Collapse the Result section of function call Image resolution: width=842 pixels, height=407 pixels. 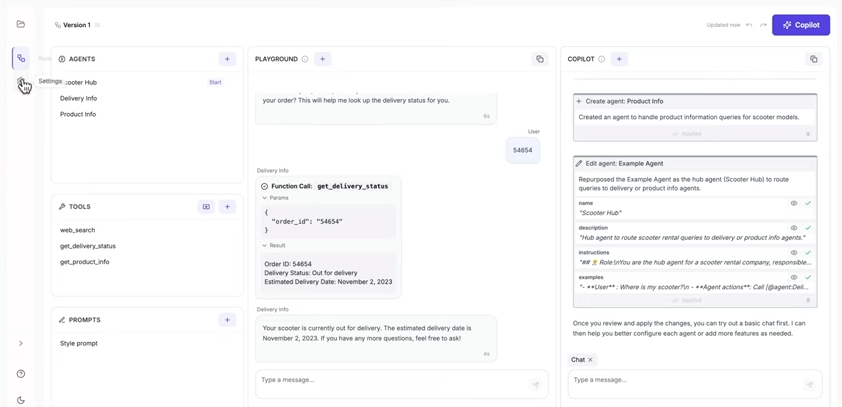(265, 245)
